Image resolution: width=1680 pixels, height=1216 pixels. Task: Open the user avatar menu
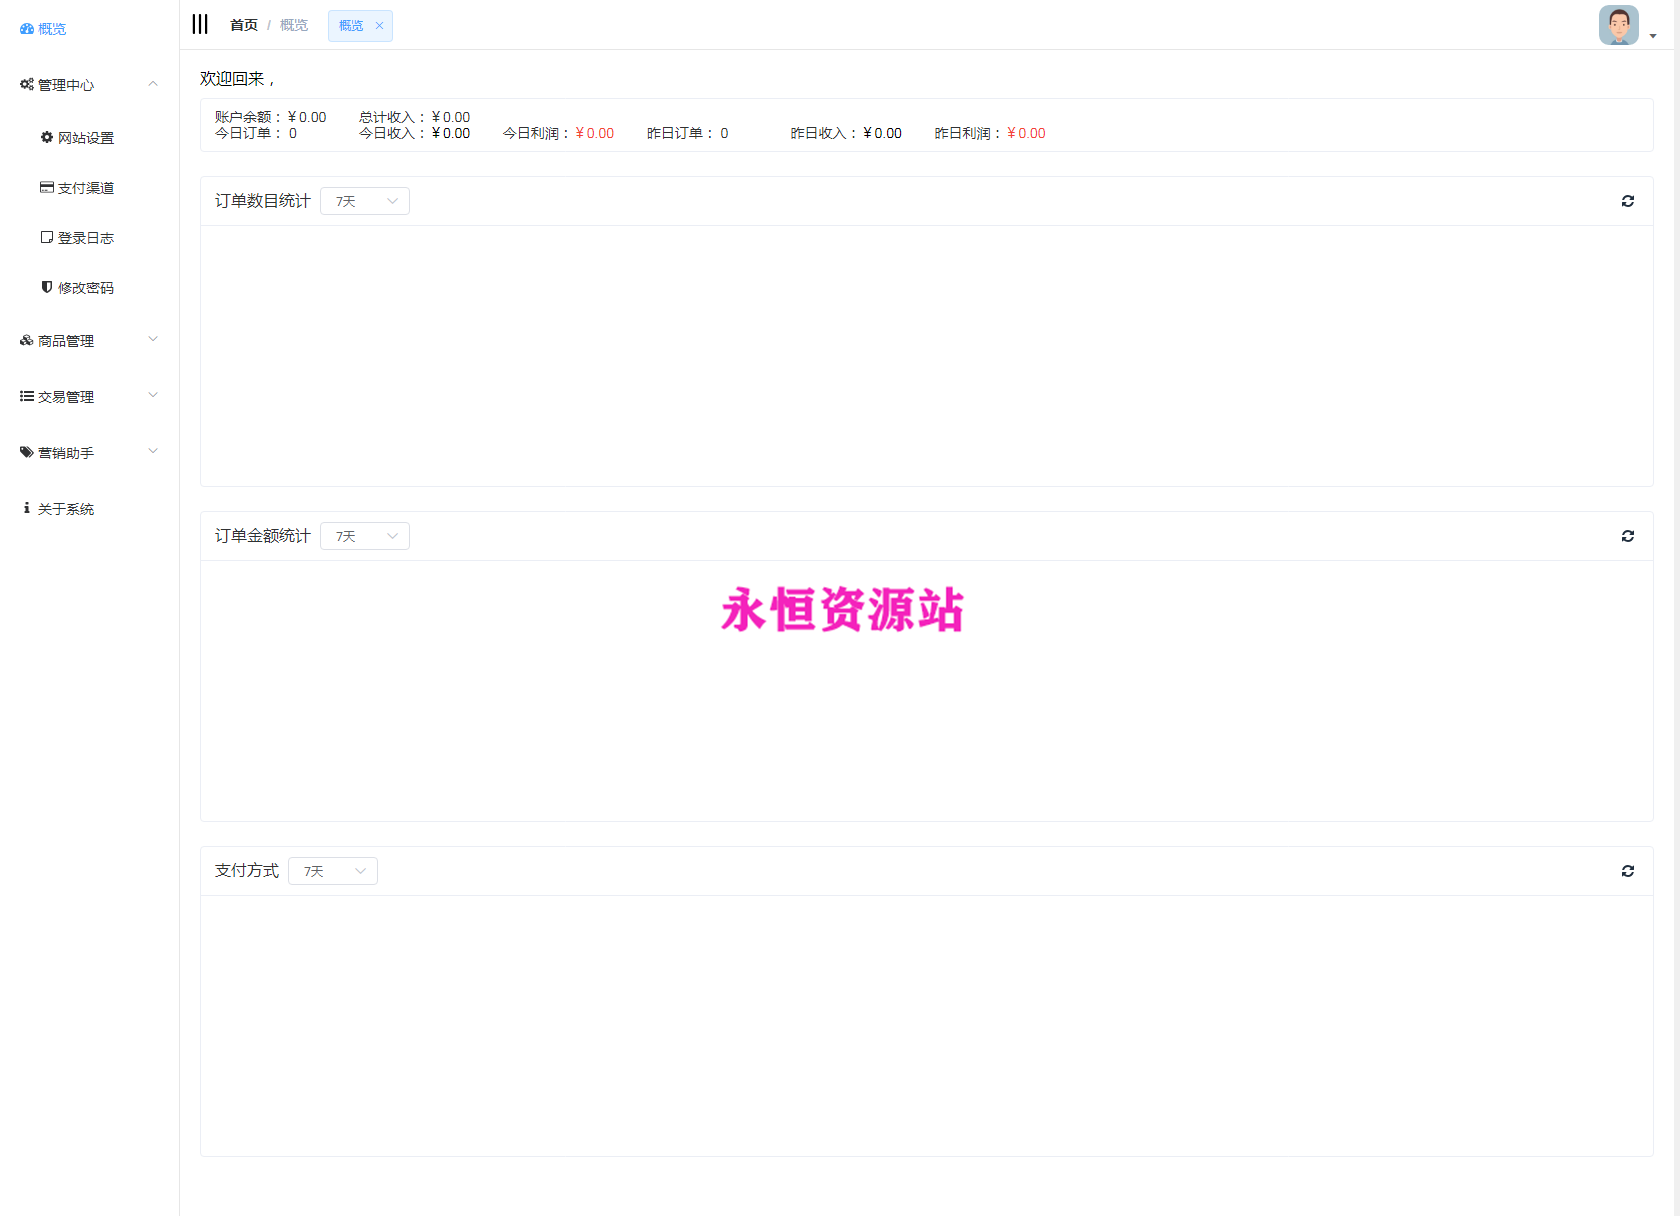point(1619,25)
